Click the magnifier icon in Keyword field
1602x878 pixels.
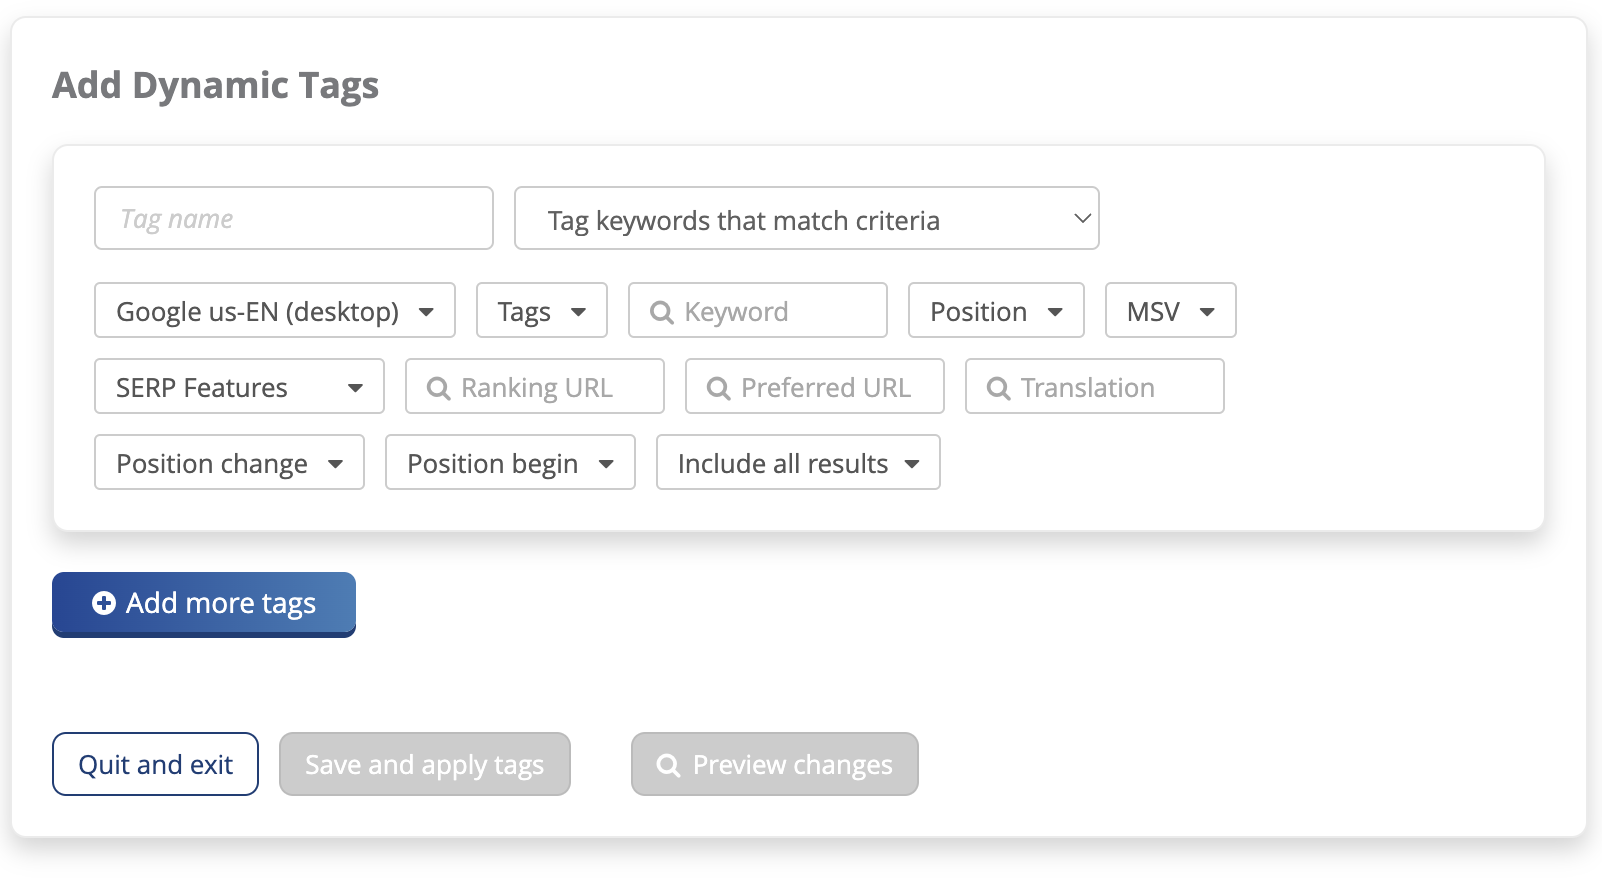(x=661, y=312)
